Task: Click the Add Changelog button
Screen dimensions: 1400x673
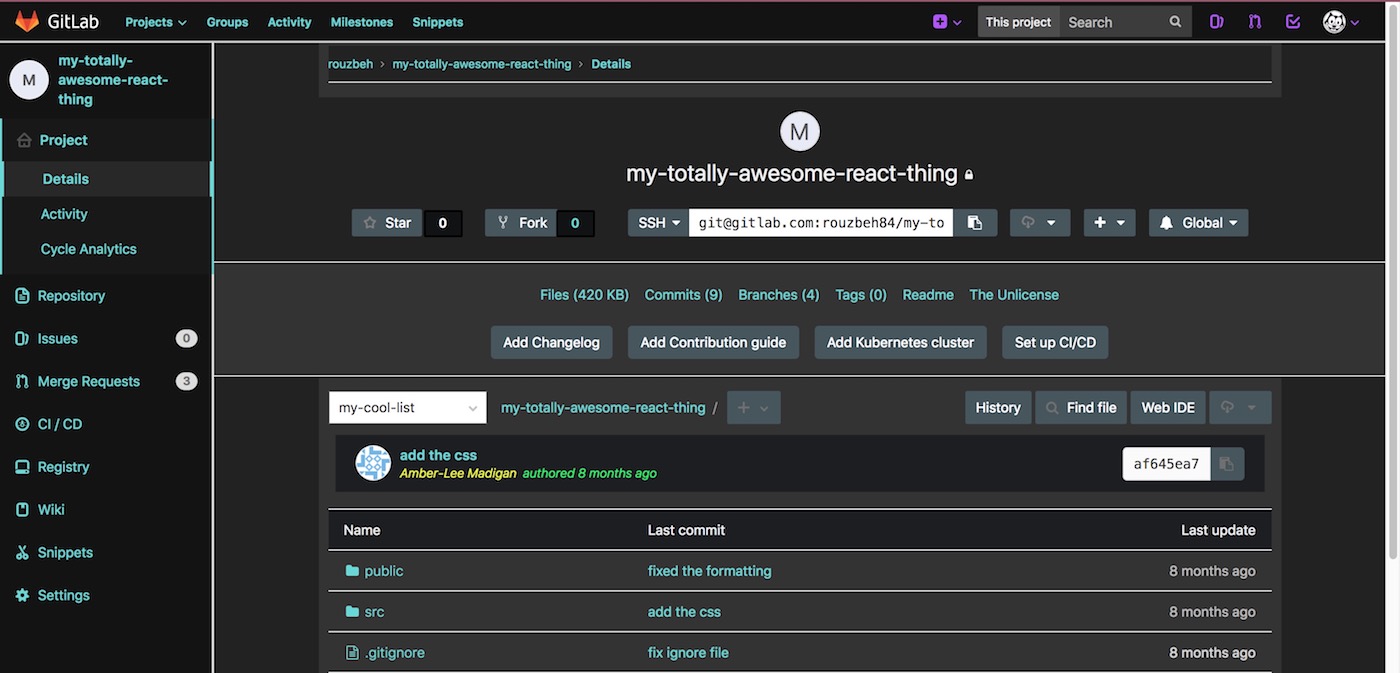Action: (551, 342)
